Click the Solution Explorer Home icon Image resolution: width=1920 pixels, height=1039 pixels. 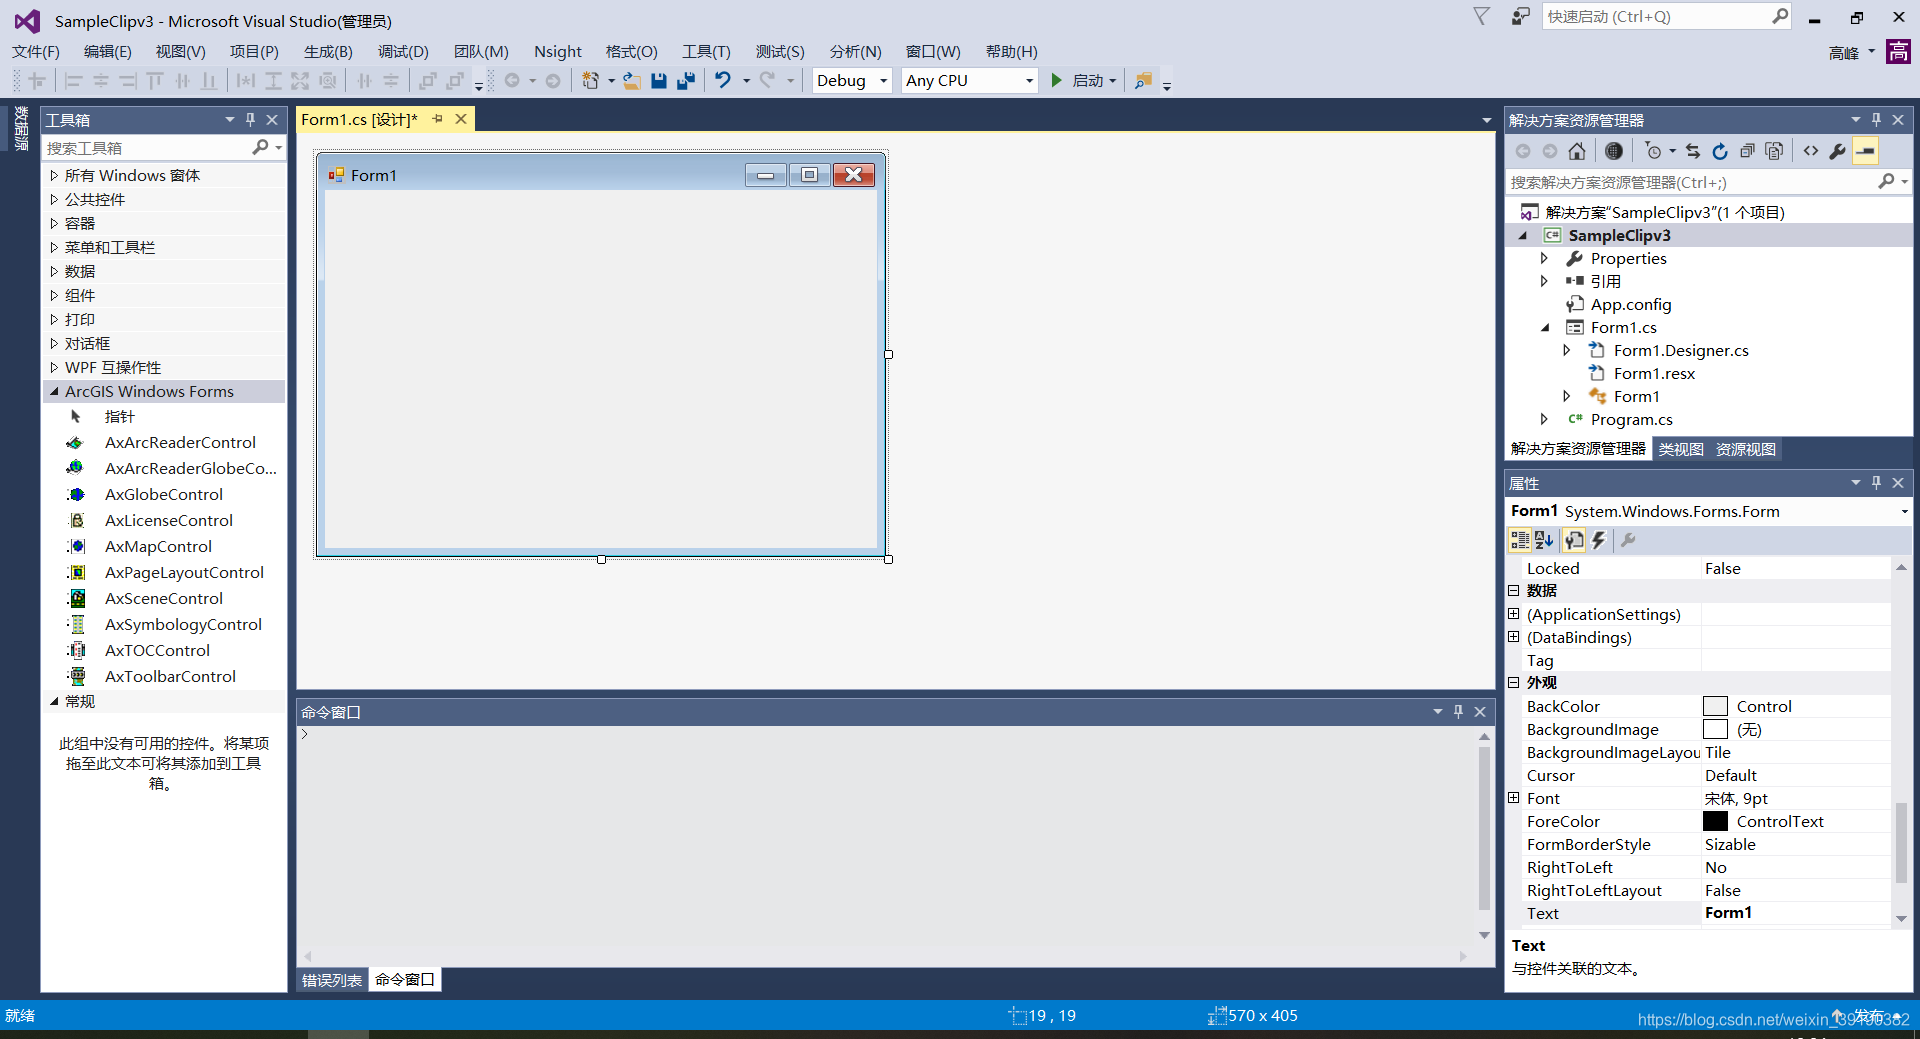point(1577,151)
